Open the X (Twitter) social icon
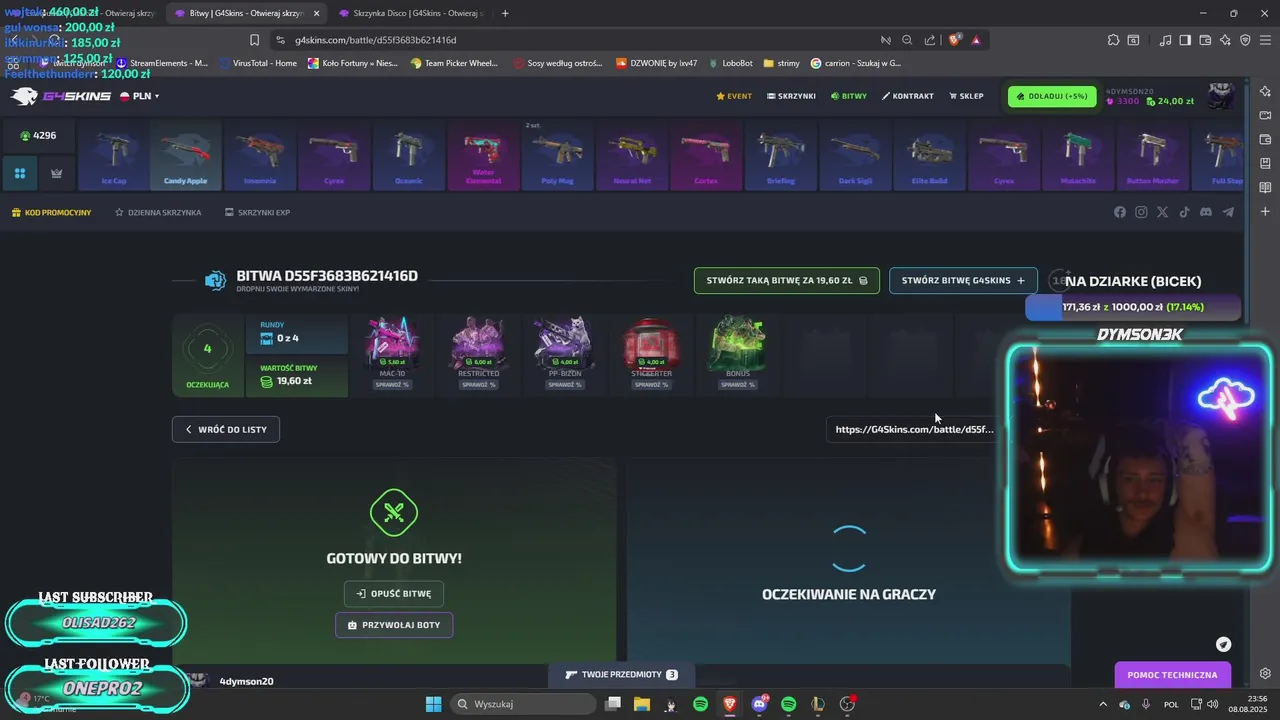Viewport: 1280px width, 720px height. [1162, 212]
